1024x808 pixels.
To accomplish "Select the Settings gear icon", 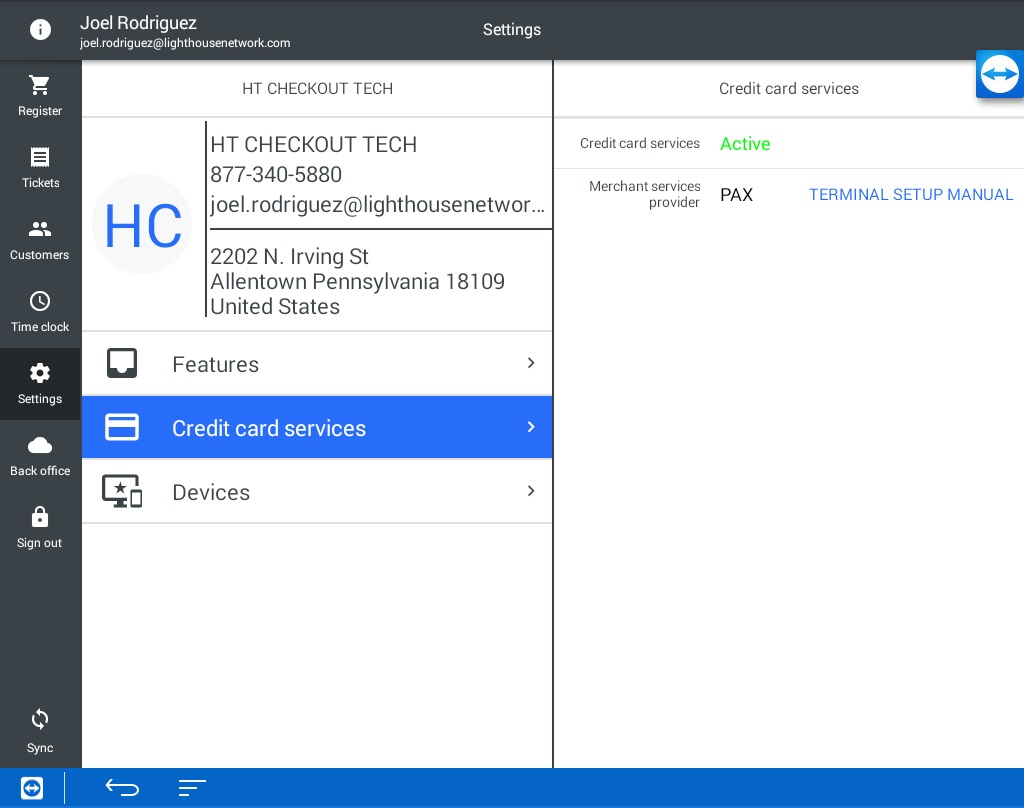I will pyautogui.click(x=40, y=374).
